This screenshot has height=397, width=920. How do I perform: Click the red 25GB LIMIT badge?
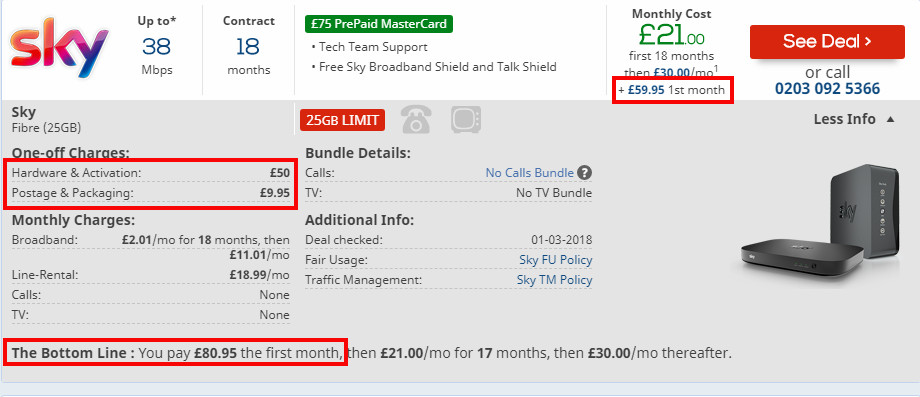(x=343, y=120)
